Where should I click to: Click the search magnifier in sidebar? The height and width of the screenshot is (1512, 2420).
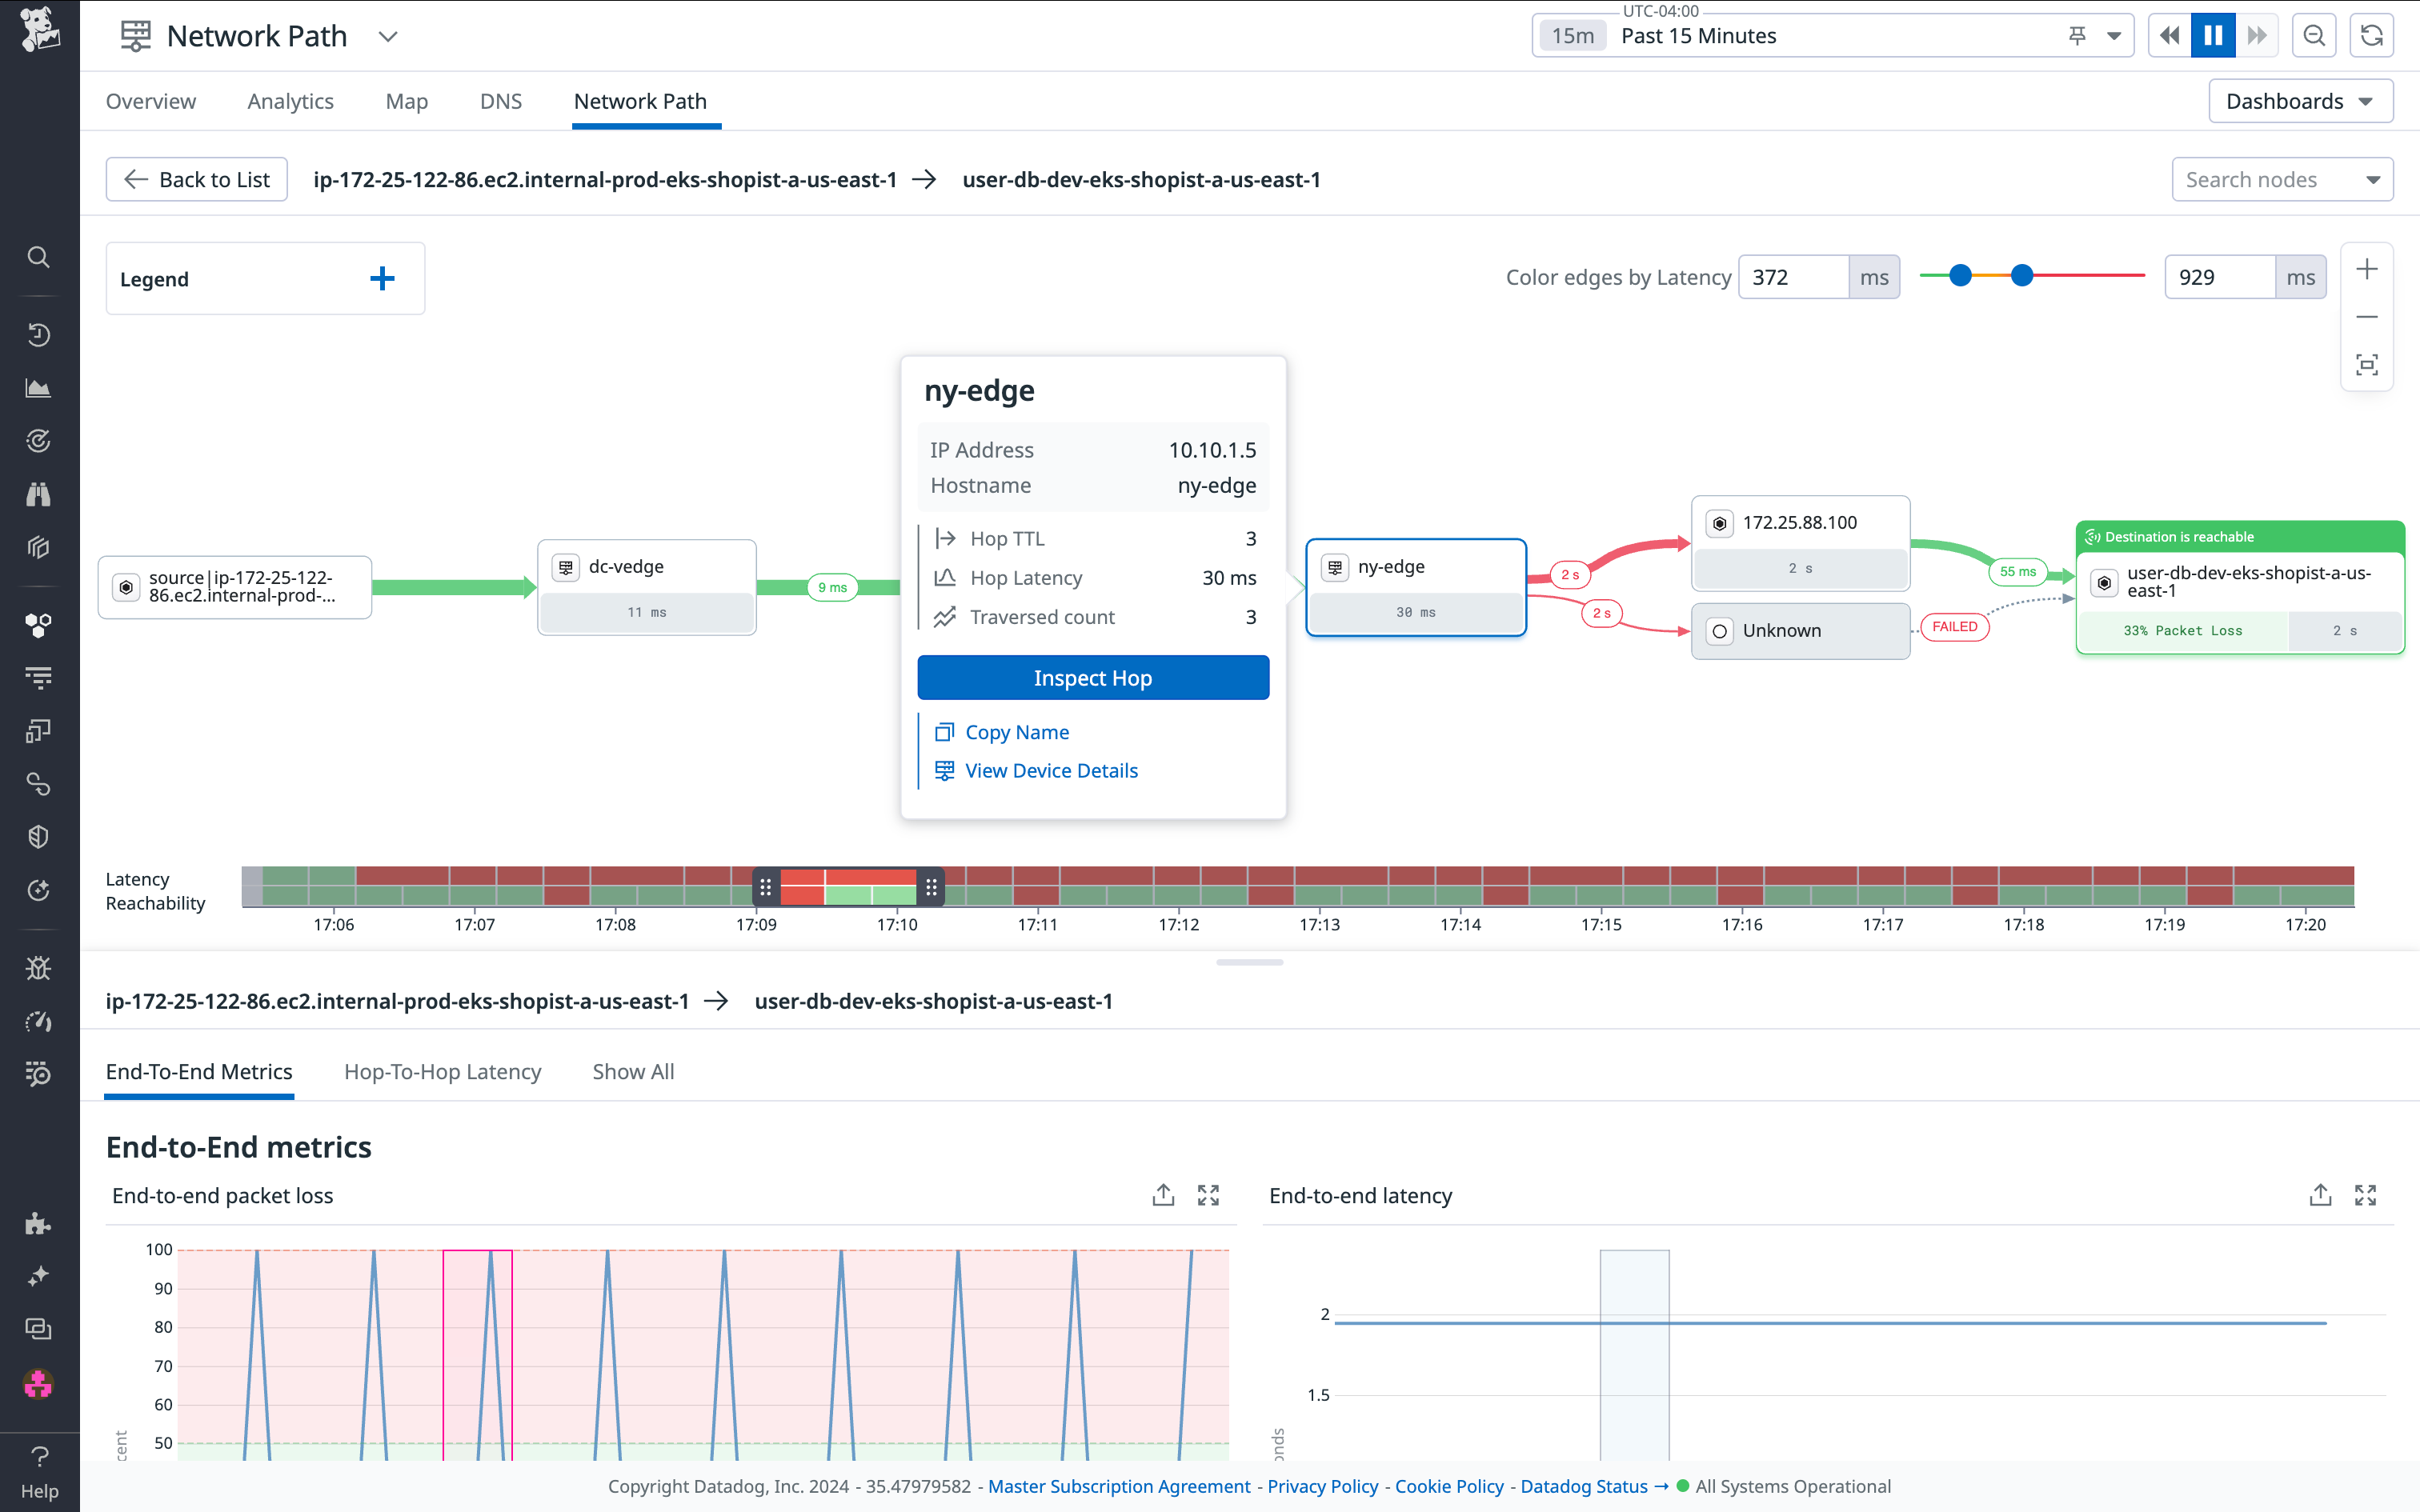pos(38,257)
